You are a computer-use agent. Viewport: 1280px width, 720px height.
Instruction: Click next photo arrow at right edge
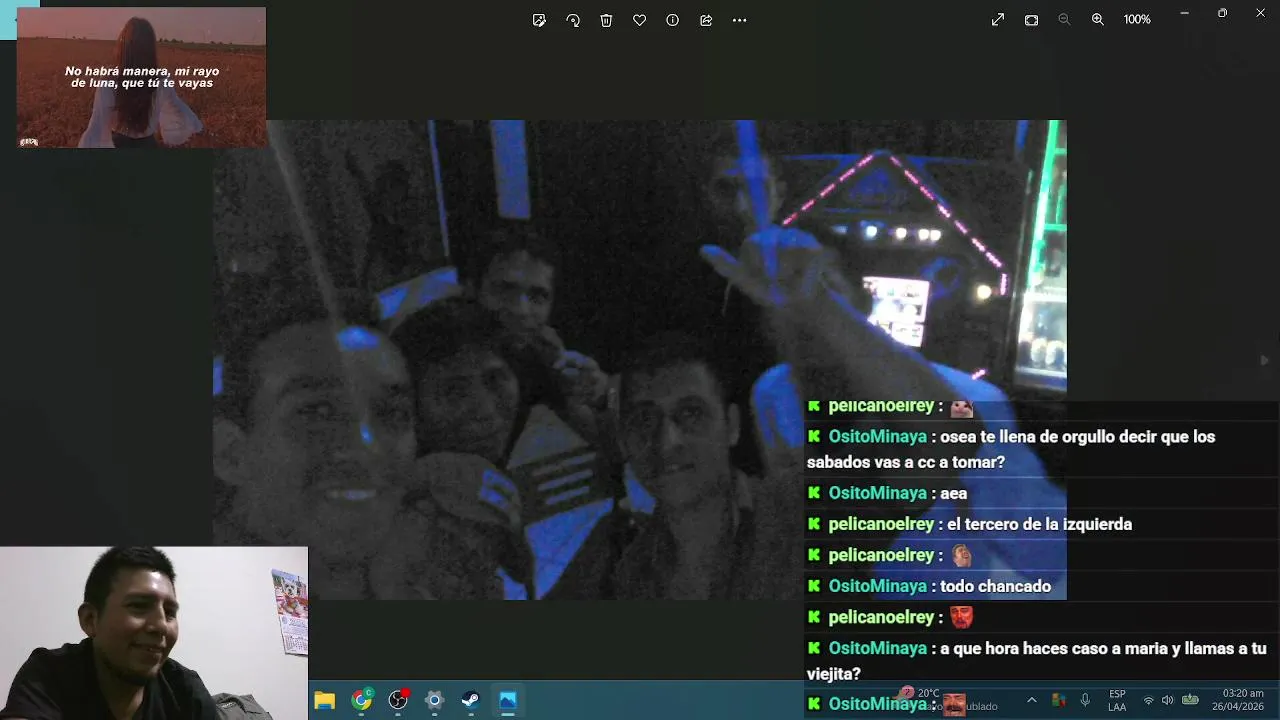pyautogui.click(x=1264, y=360)
